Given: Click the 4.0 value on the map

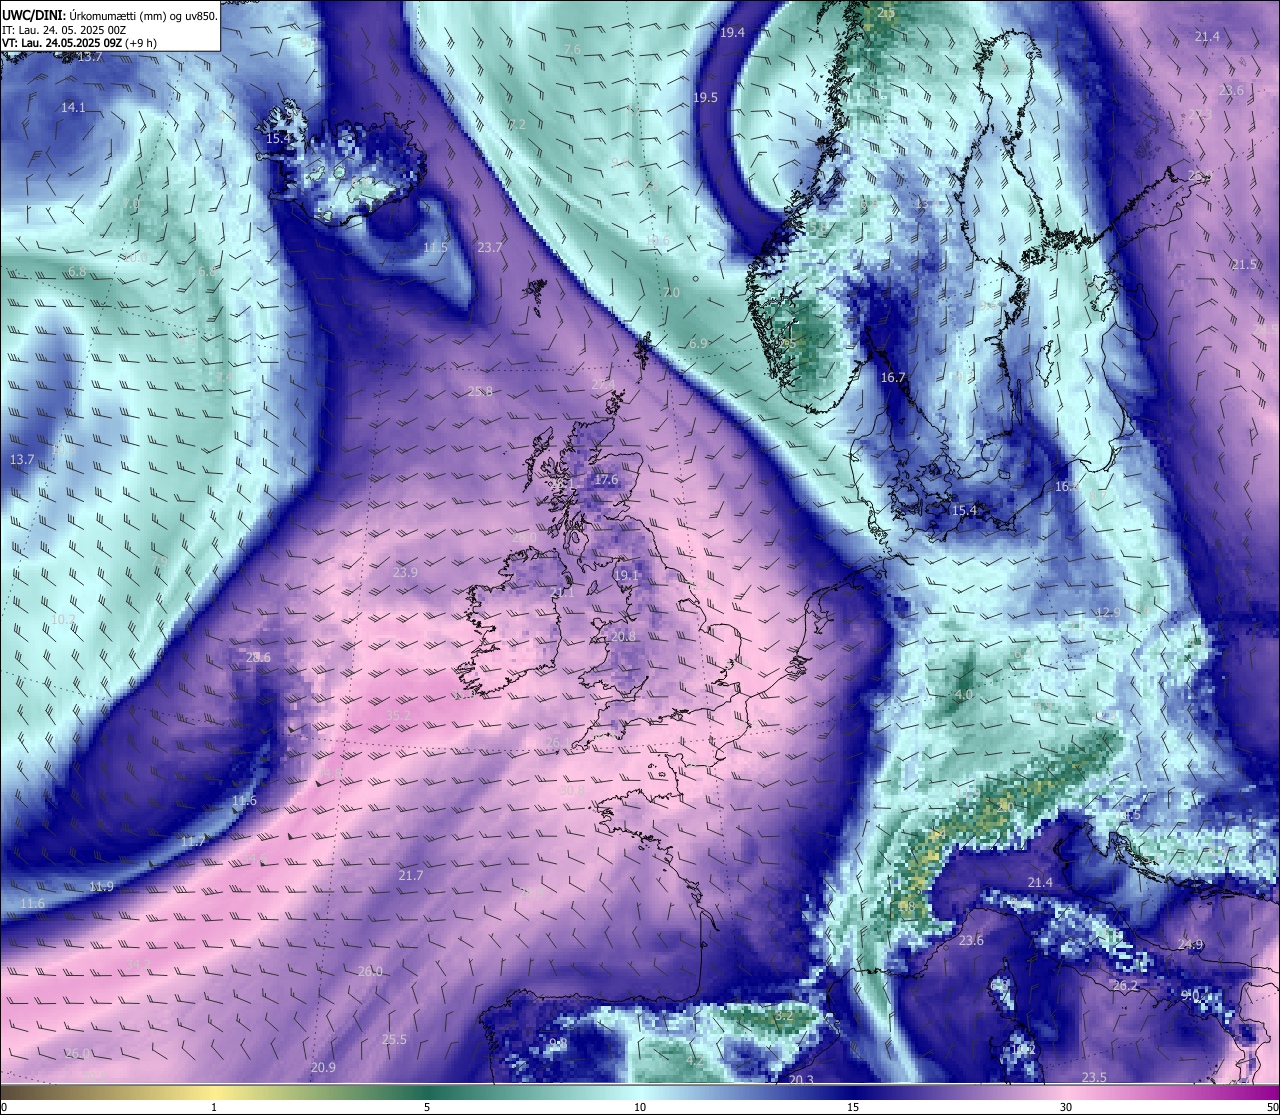Looking at the screenshot, I should [x=963, y=694].
